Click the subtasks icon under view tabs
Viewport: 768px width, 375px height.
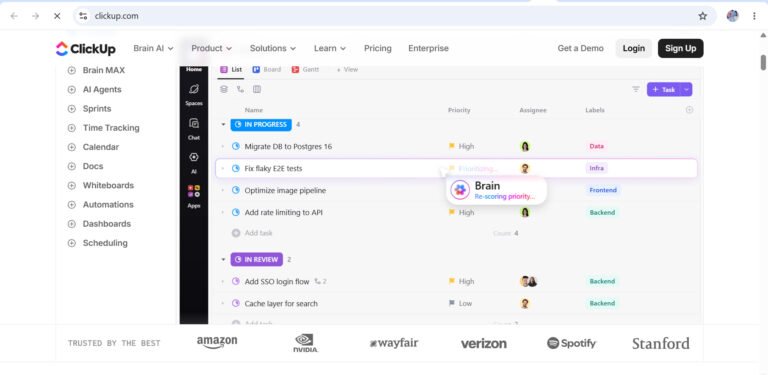coord(240,89)
